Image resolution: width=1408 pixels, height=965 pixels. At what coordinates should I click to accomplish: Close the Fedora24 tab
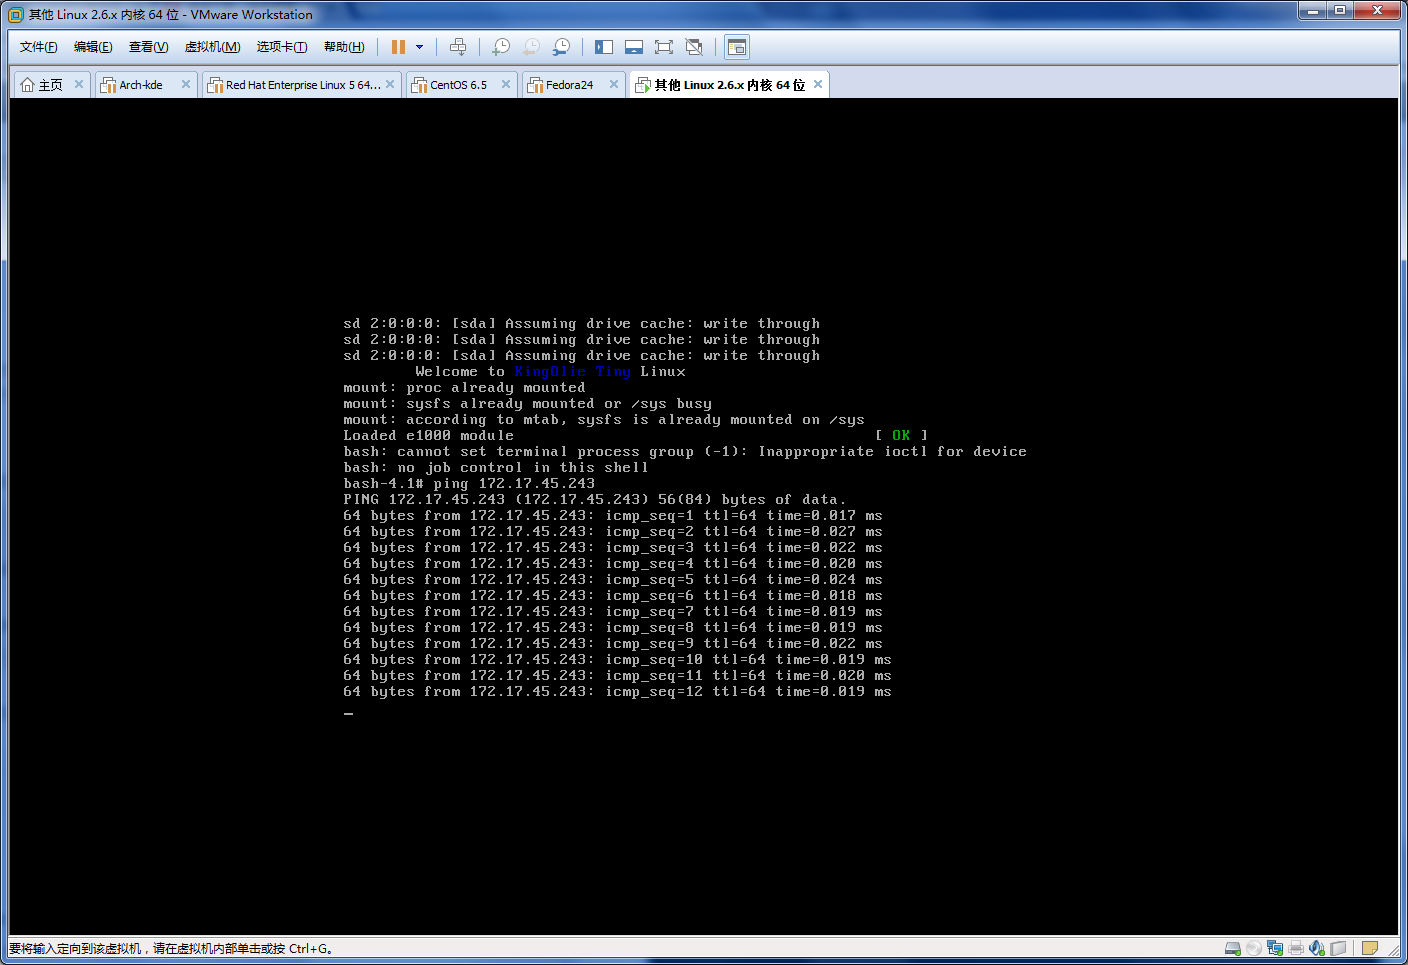(x=614, y=84)
